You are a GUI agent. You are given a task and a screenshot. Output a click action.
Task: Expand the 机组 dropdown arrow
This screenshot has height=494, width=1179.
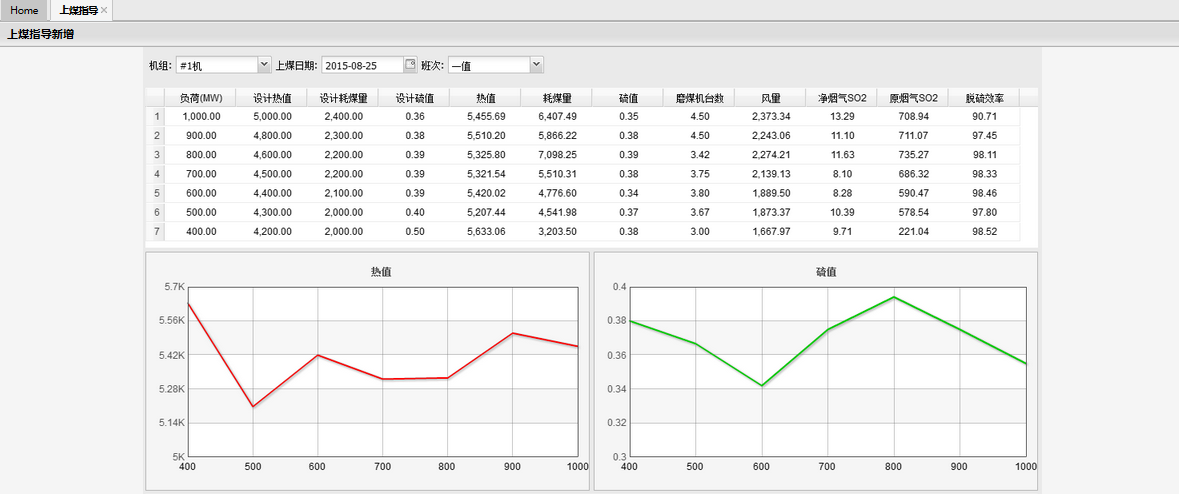pos(264,65)
